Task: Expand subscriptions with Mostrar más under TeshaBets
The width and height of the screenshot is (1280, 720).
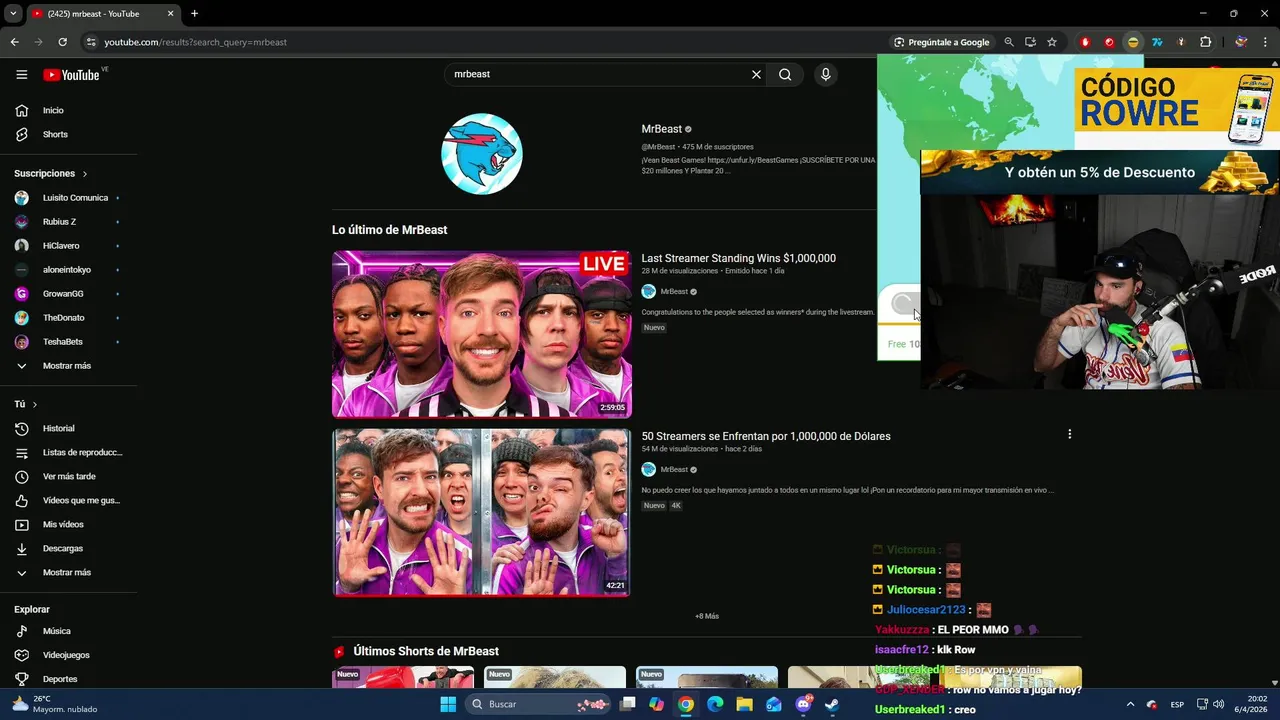Action: point(69,366)
